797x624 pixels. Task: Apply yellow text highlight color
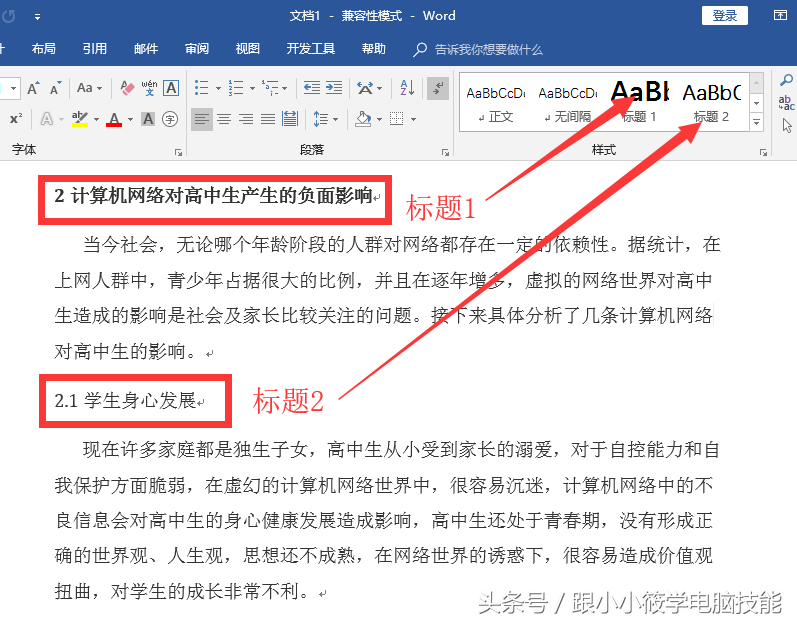point(80,119)
